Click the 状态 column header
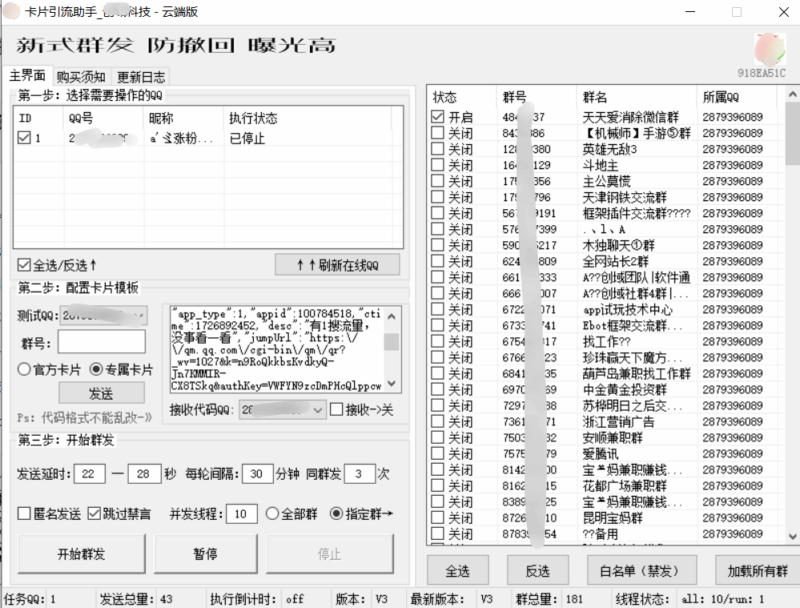This screenshot has width=800, height=608. pos(462,97)
